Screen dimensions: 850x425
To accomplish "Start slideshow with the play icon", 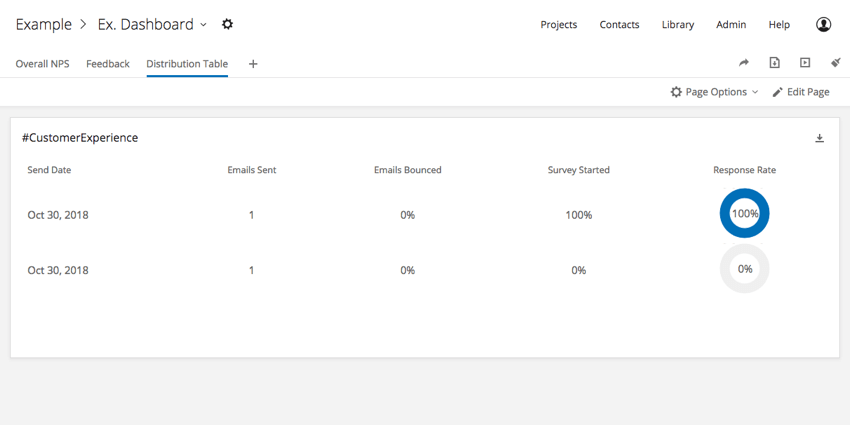I will (x=805, y=63).
